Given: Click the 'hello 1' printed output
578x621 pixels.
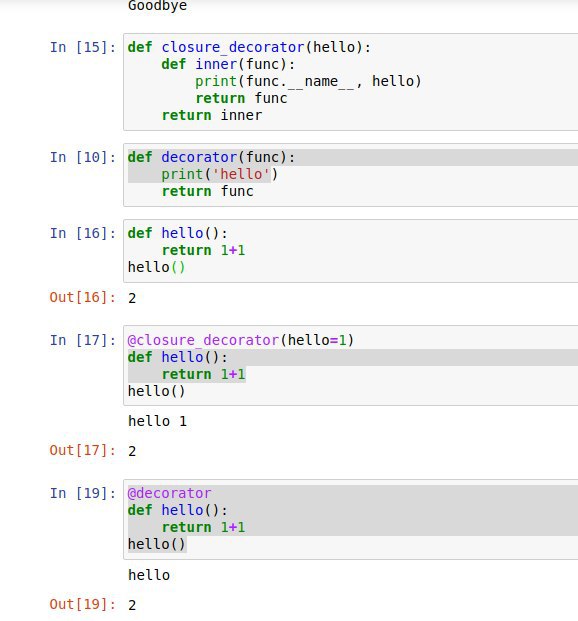Looking at the screenshot, I should pyautogui.click(x=157, y=421).
